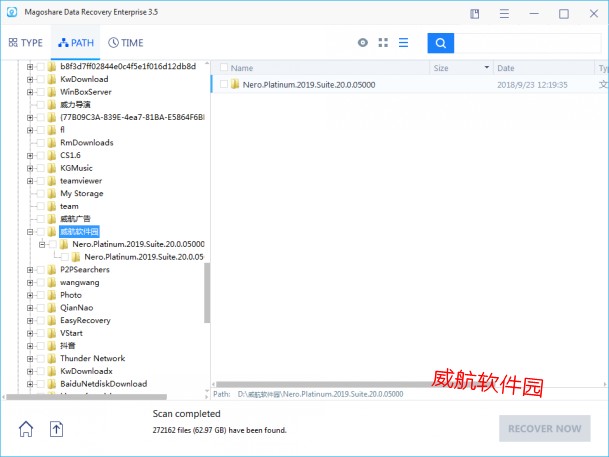Click the tree panel horizontal scrollbar

pyautogui.click(x=87, y=397)
